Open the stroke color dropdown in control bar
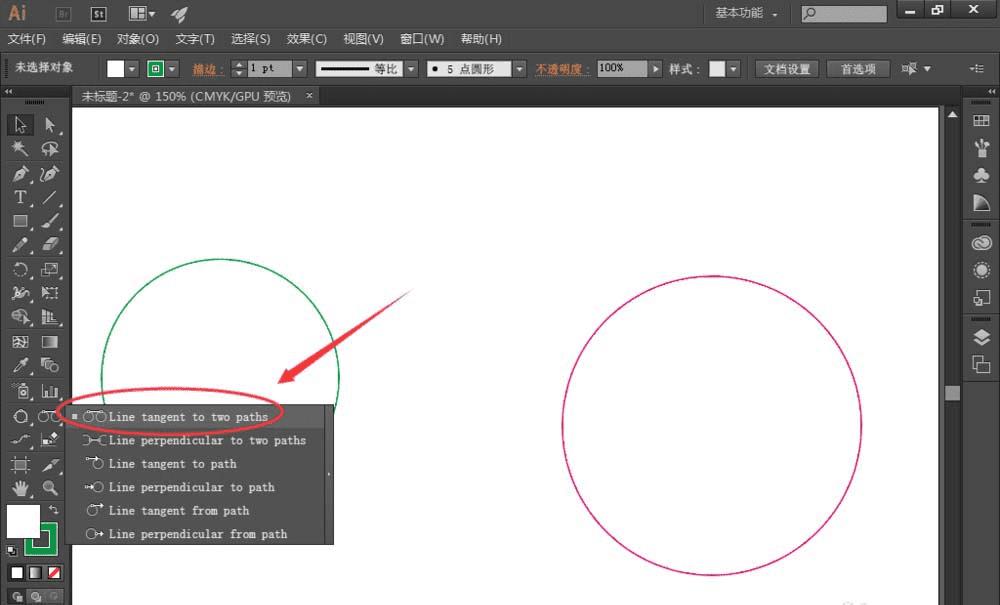 click(x=172, y=69)
